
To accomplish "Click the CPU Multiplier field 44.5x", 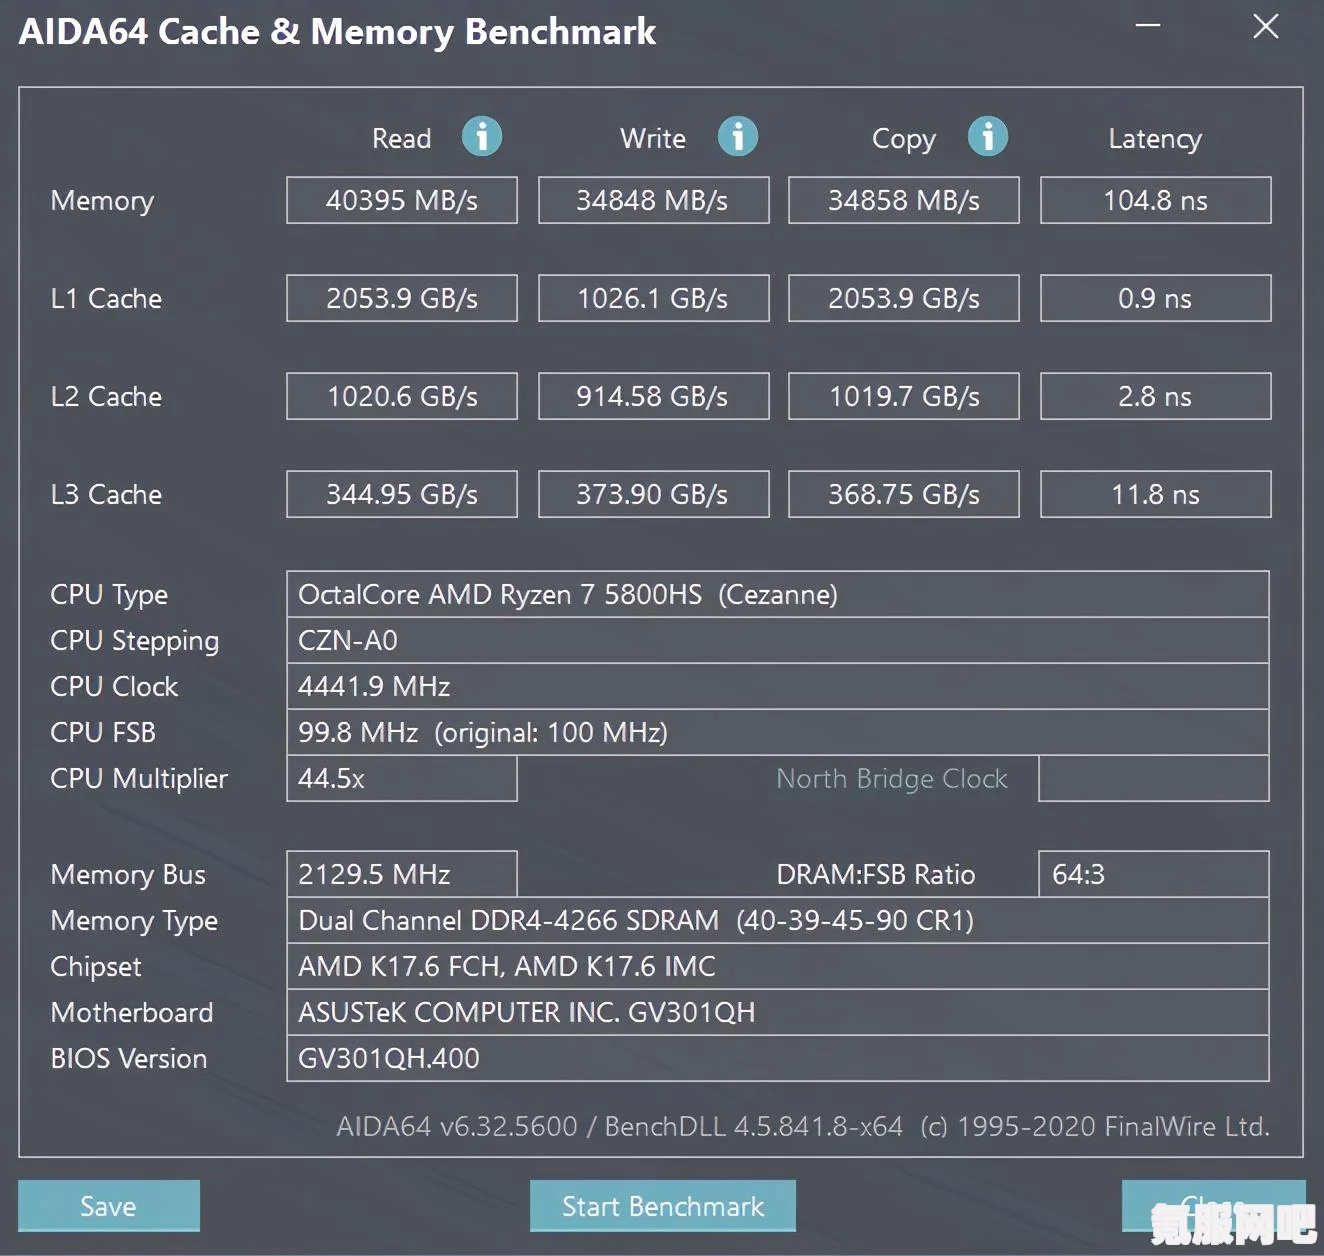I will tap(402, 778).
